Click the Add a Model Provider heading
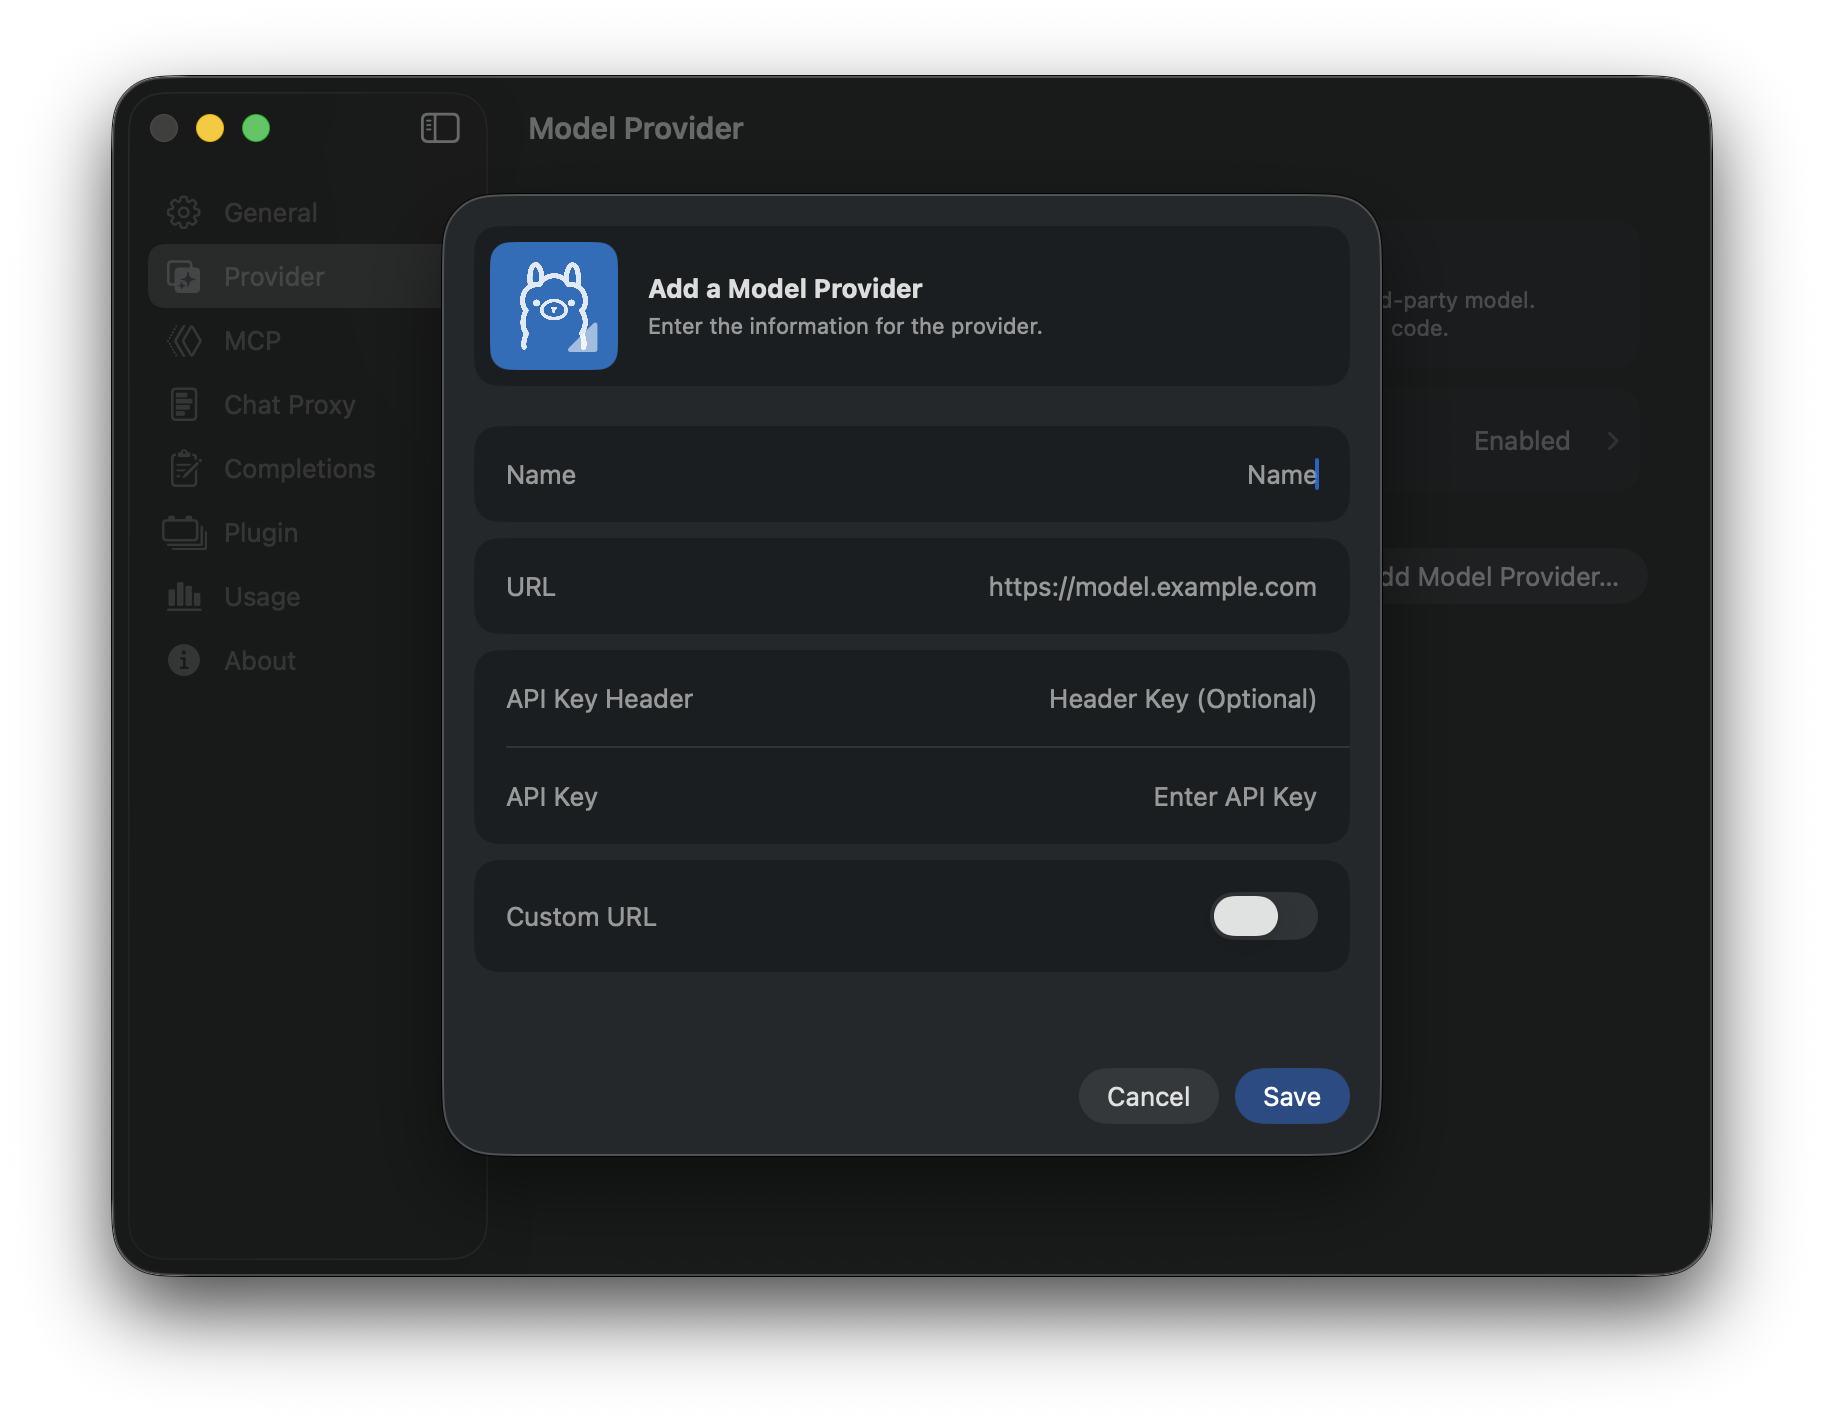Viewport: 1824px width, 1424px height. click(x=785, y=288)
